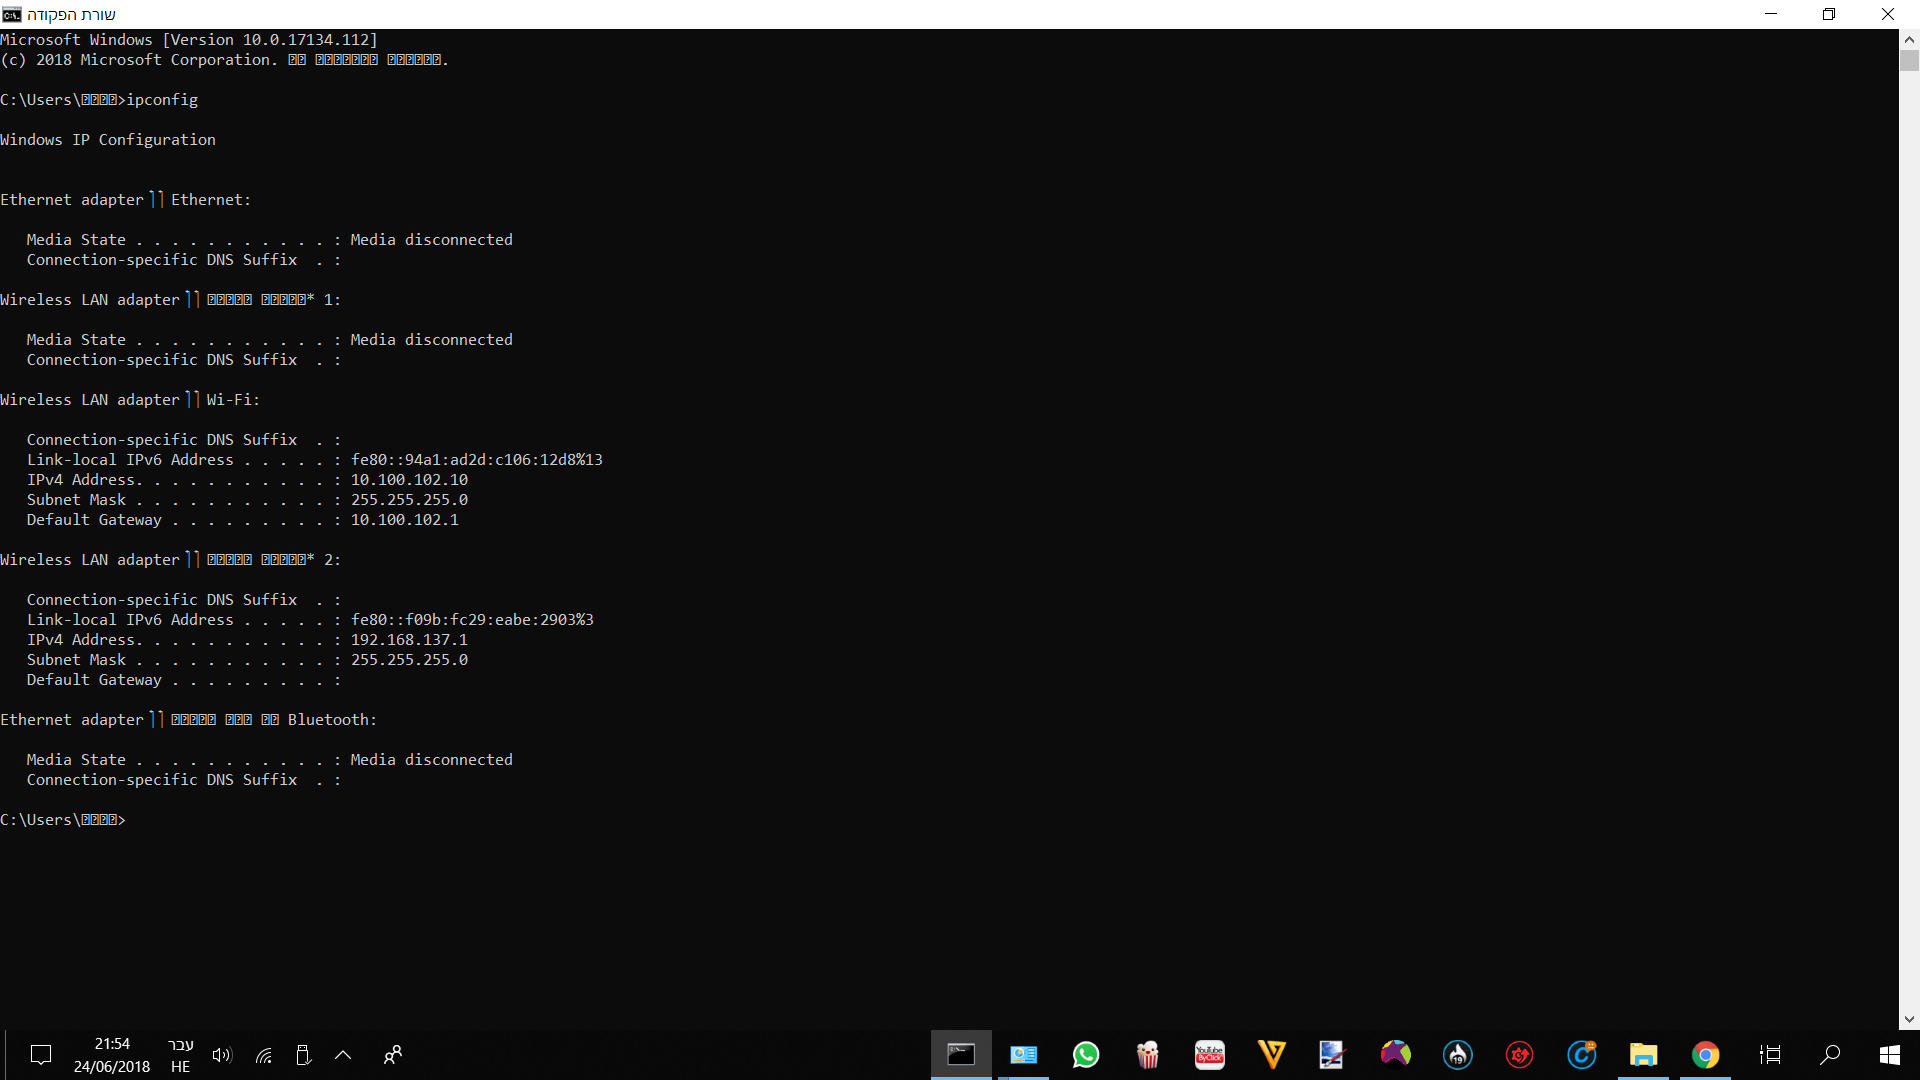The image size is (1920, 1080).
Task: Click the typed 'ipconfig' command text
Action: (162, 100)
